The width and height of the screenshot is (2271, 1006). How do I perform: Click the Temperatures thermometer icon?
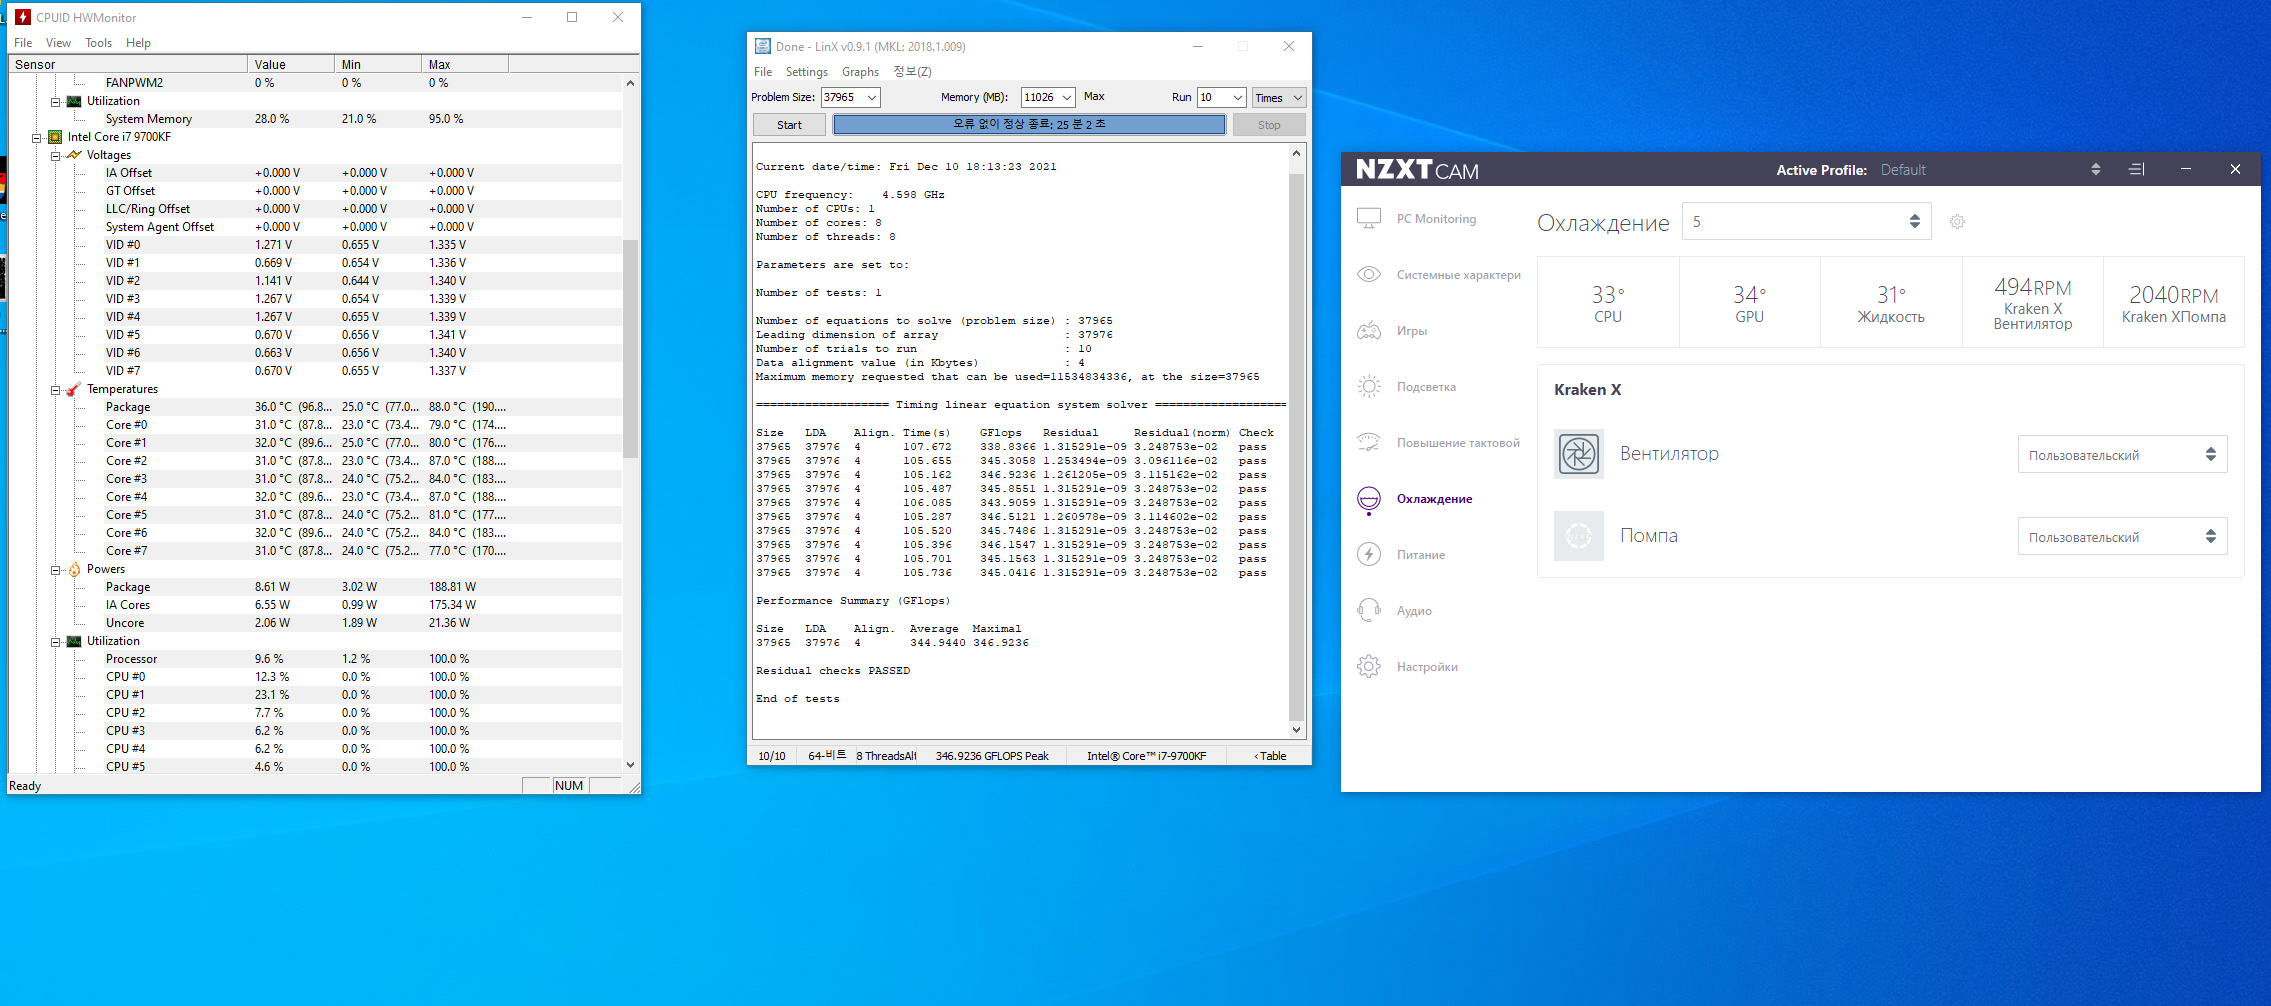tap(74, 389)
